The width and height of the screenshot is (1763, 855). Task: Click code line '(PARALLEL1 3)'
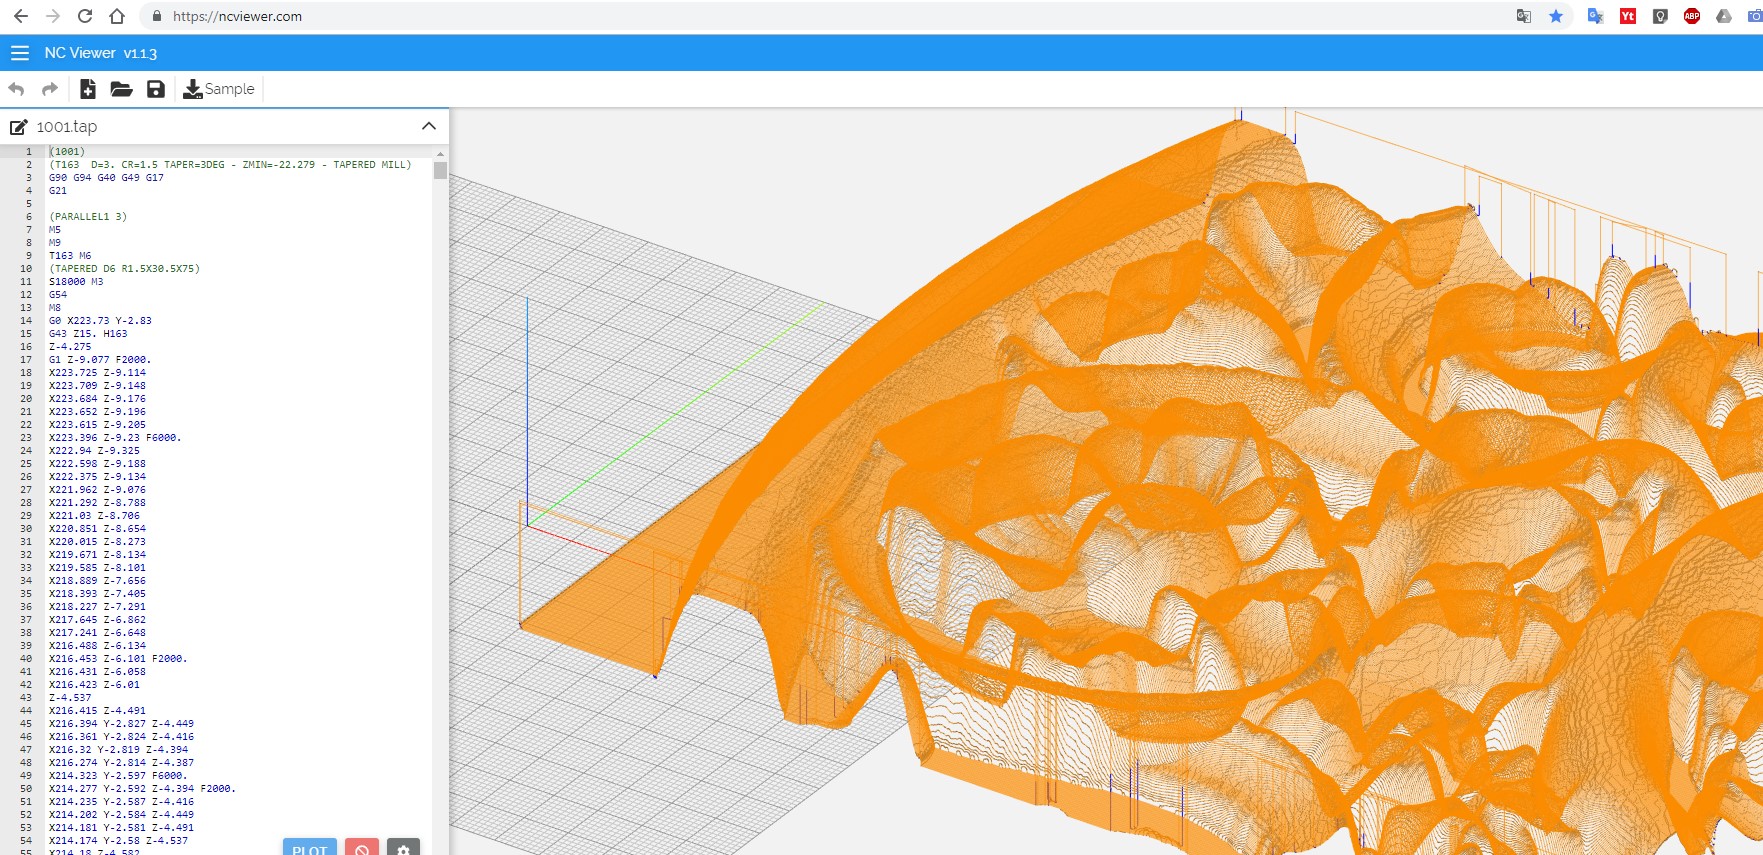pos(88,217)
